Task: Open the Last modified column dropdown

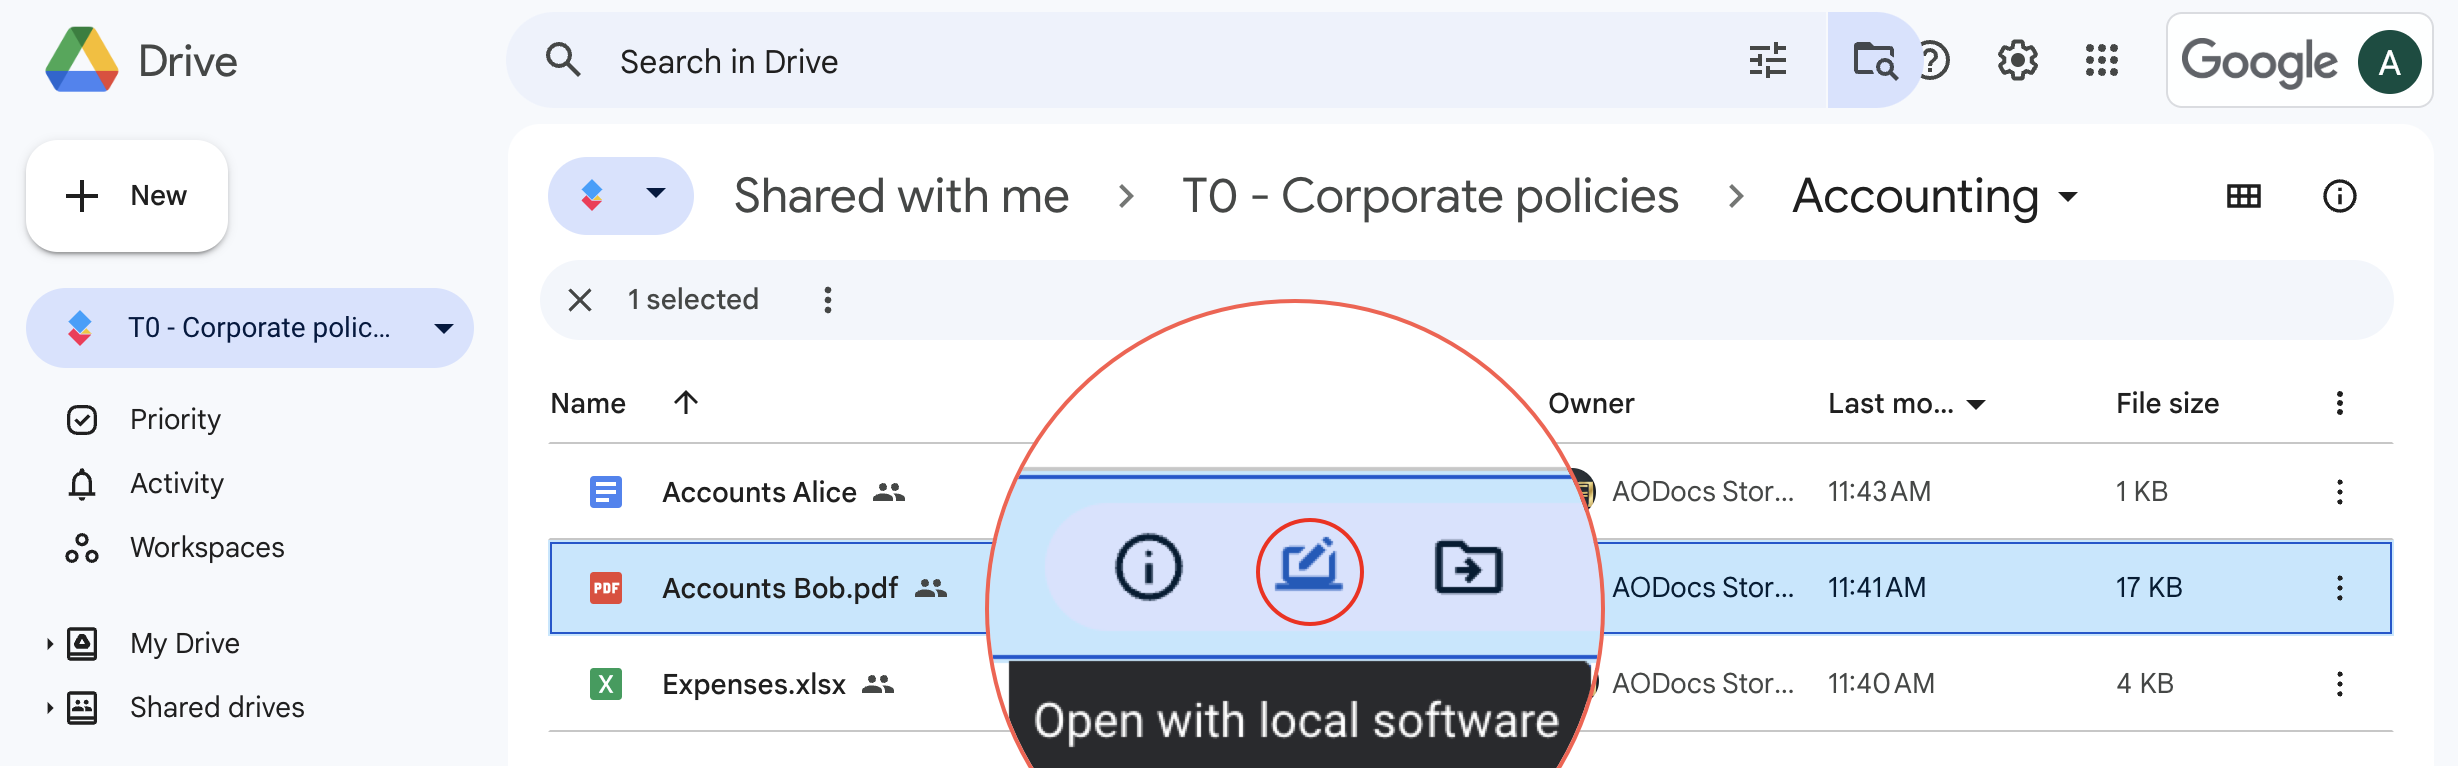Action: tap(1976, 404)
